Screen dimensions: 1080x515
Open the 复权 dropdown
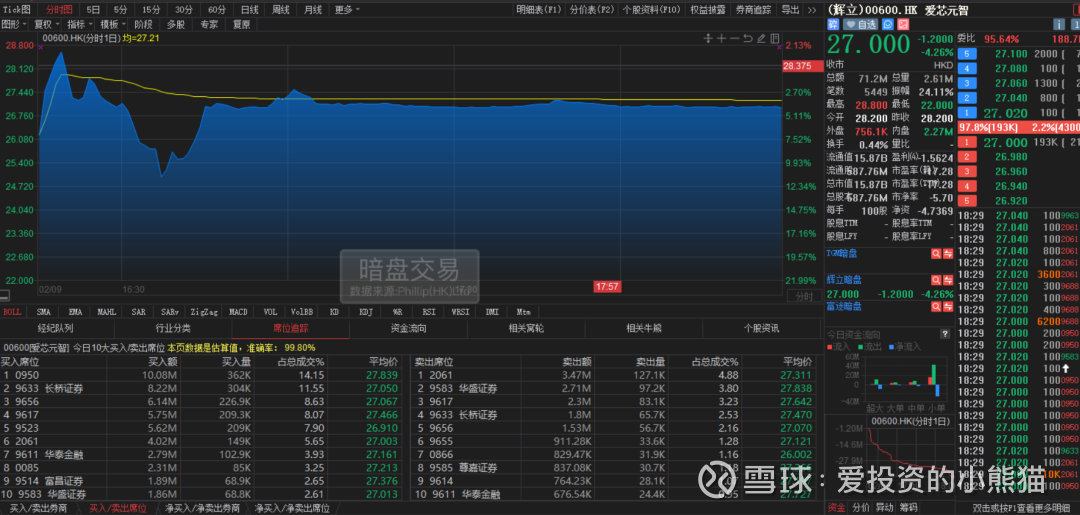pyautogui.click(x=45, y=24)
